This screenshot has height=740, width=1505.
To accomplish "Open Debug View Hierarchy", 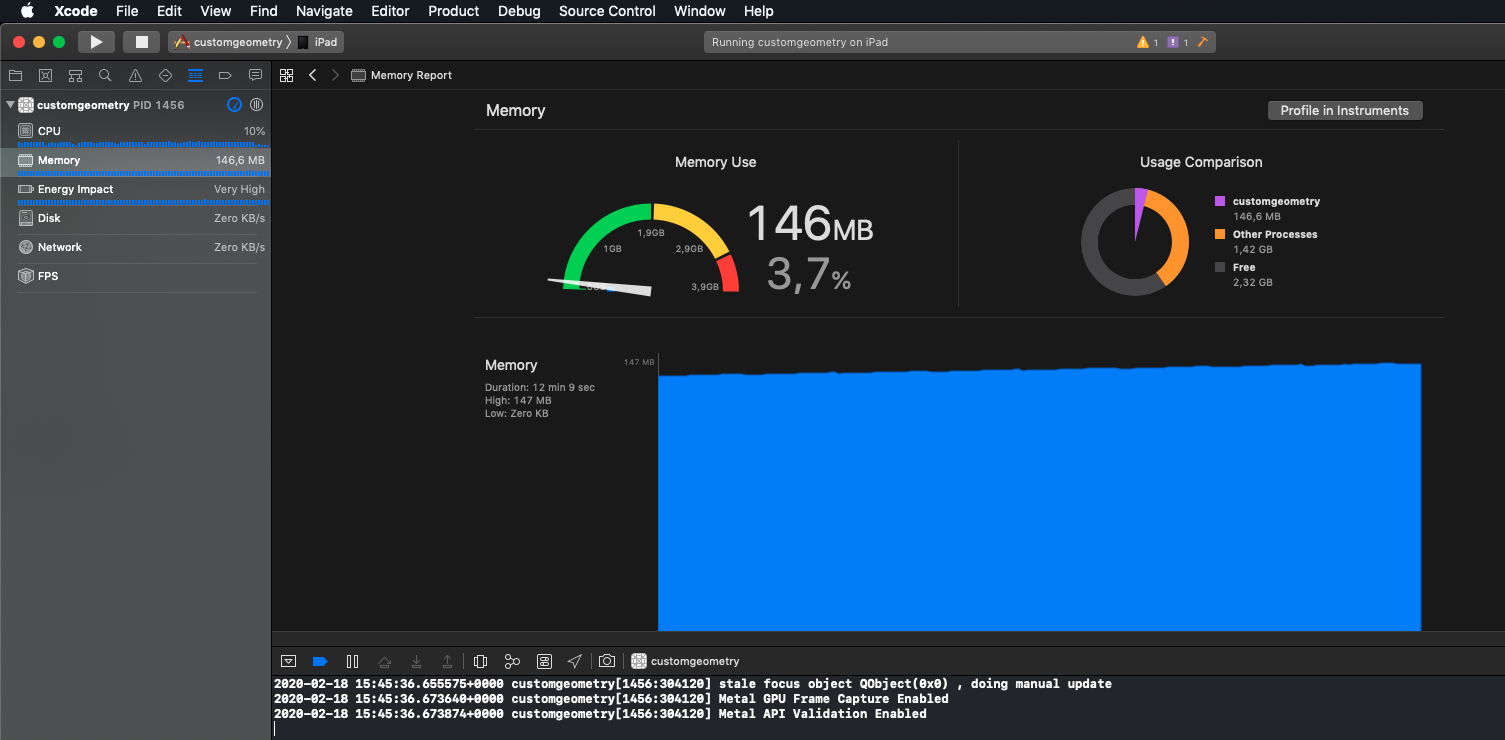I will (480, 661).
